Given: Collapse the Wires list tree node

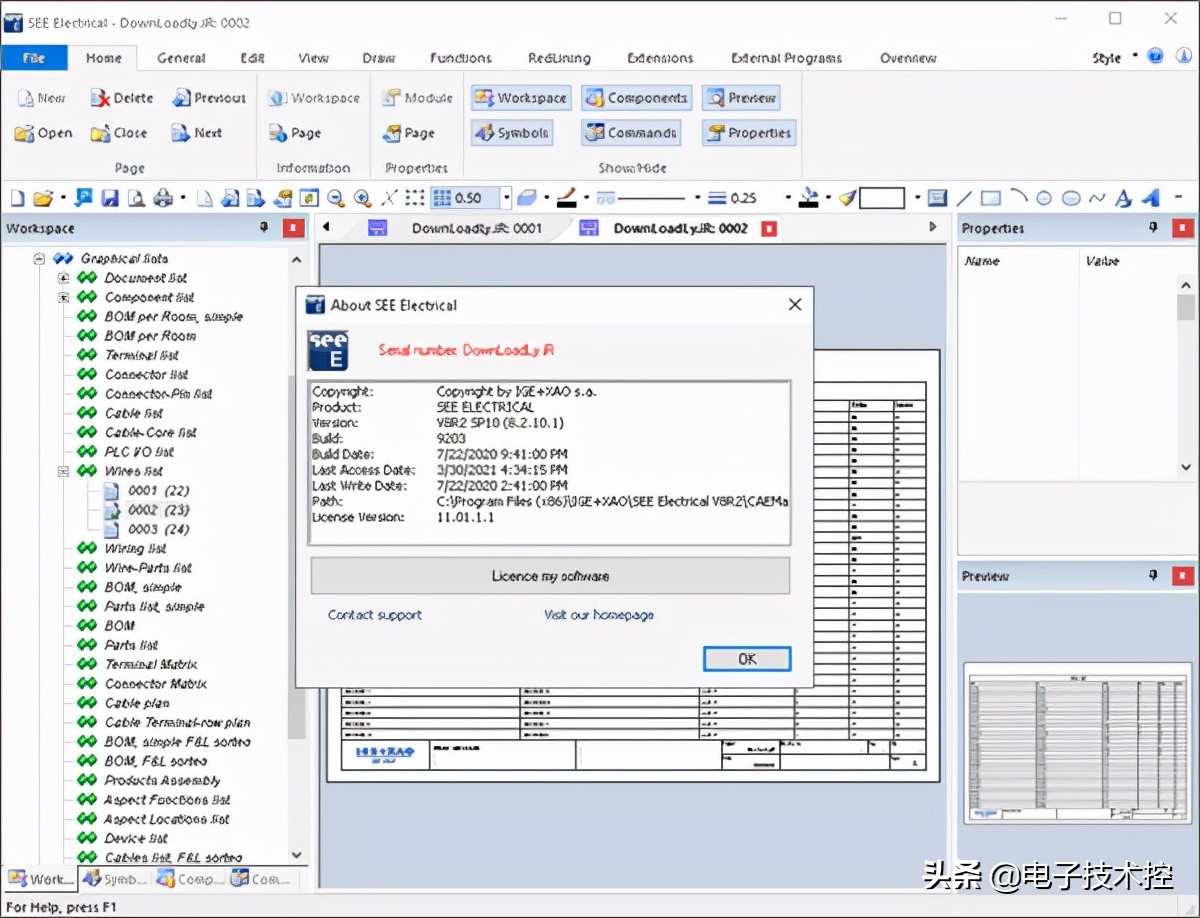Looking at the screenshot, I should (x=63, y=471).
